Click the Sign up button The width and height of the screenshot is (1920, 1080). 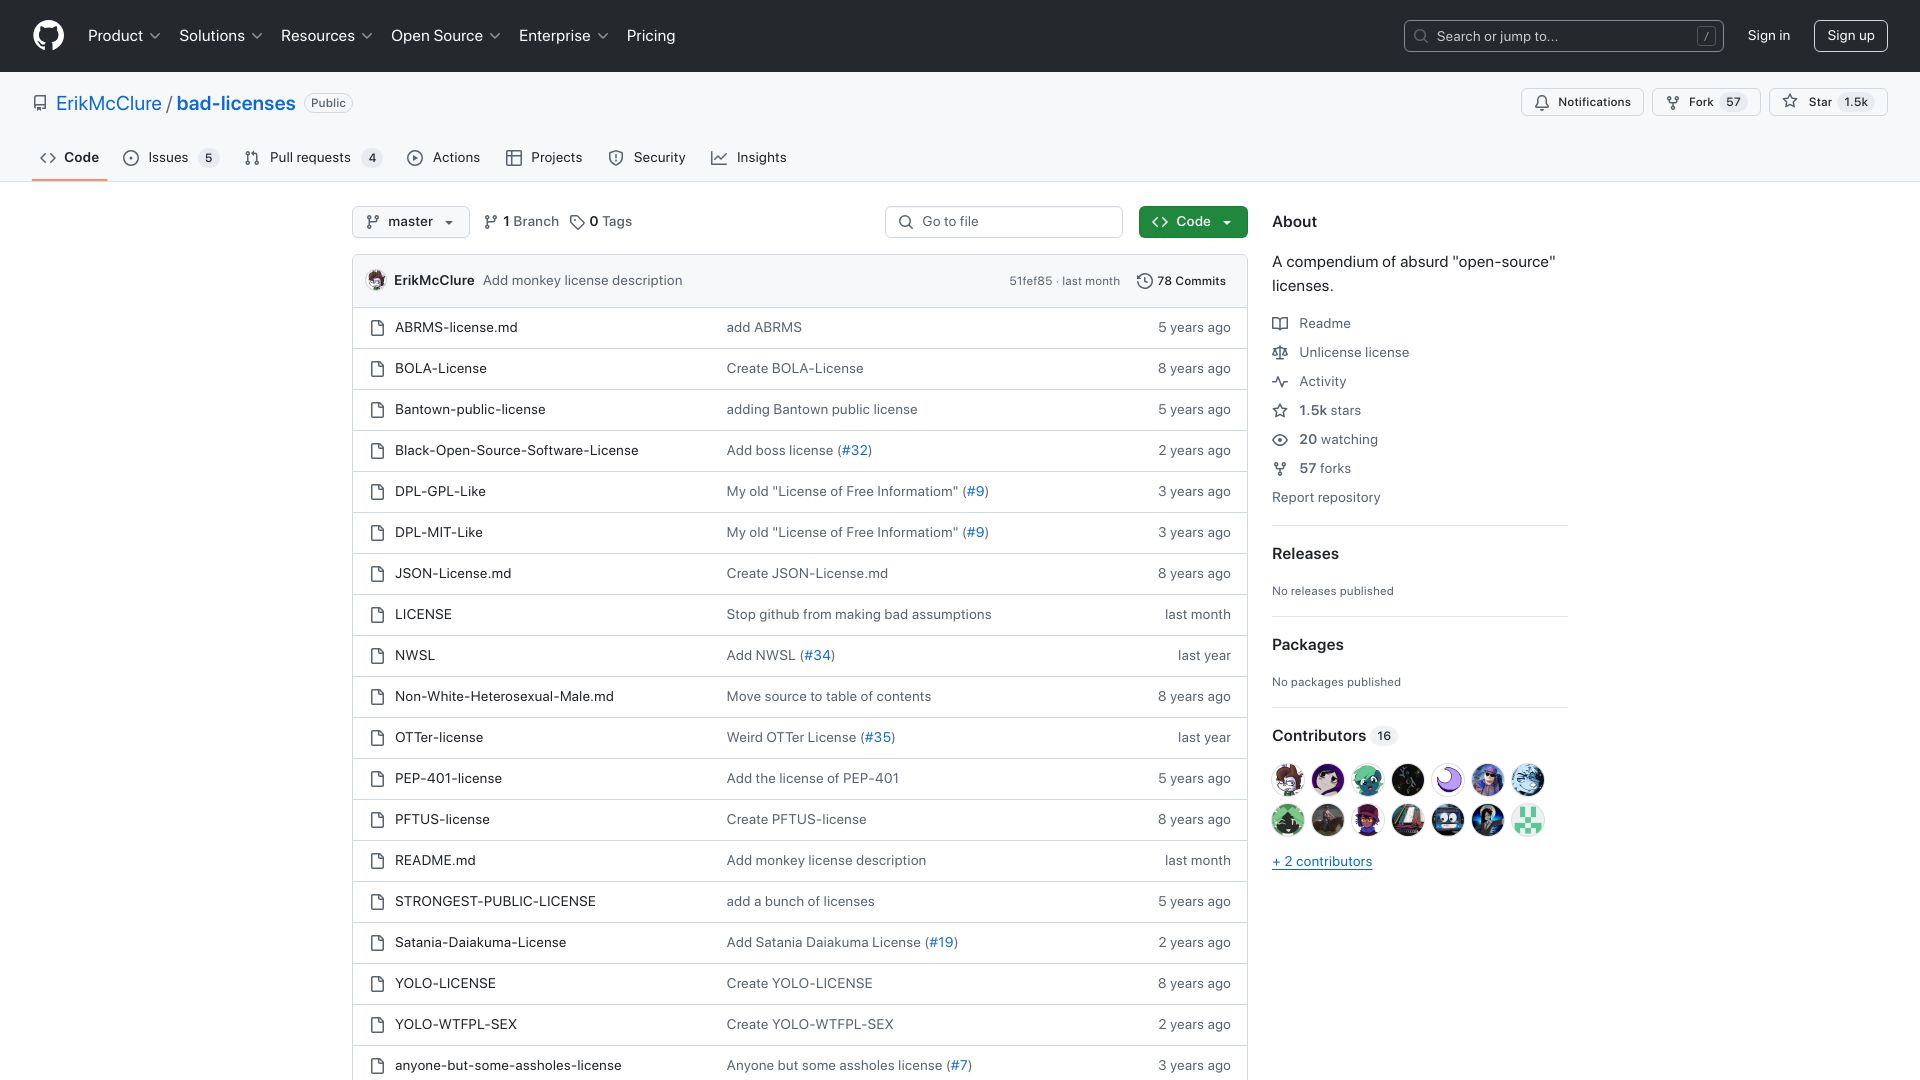[x=1851, y=36]
